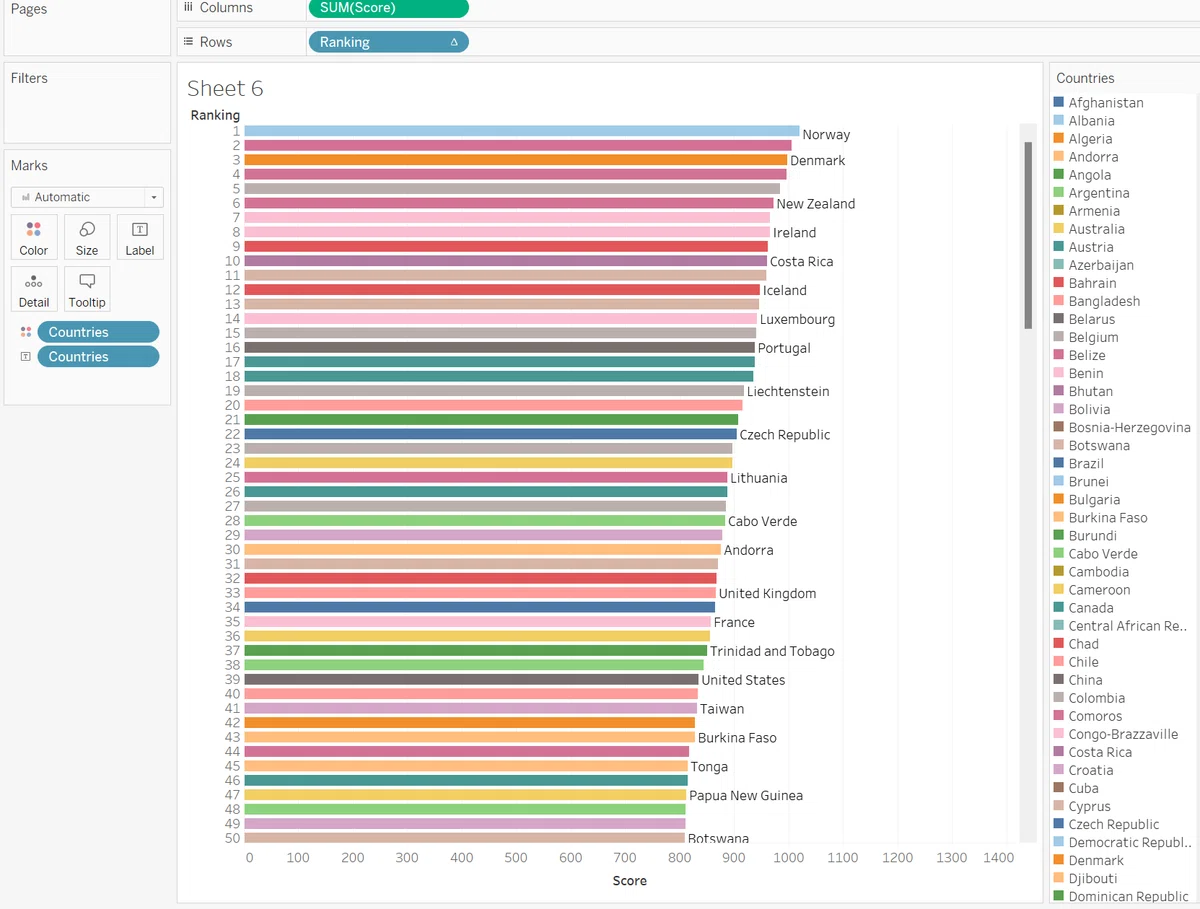Click the Luxembourg bar label

(797, 319)
